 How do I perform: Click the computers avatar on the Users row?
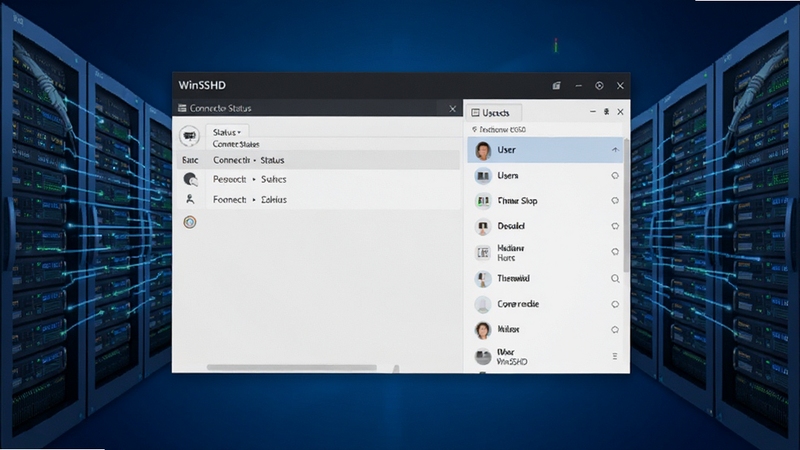coord(483,176)
